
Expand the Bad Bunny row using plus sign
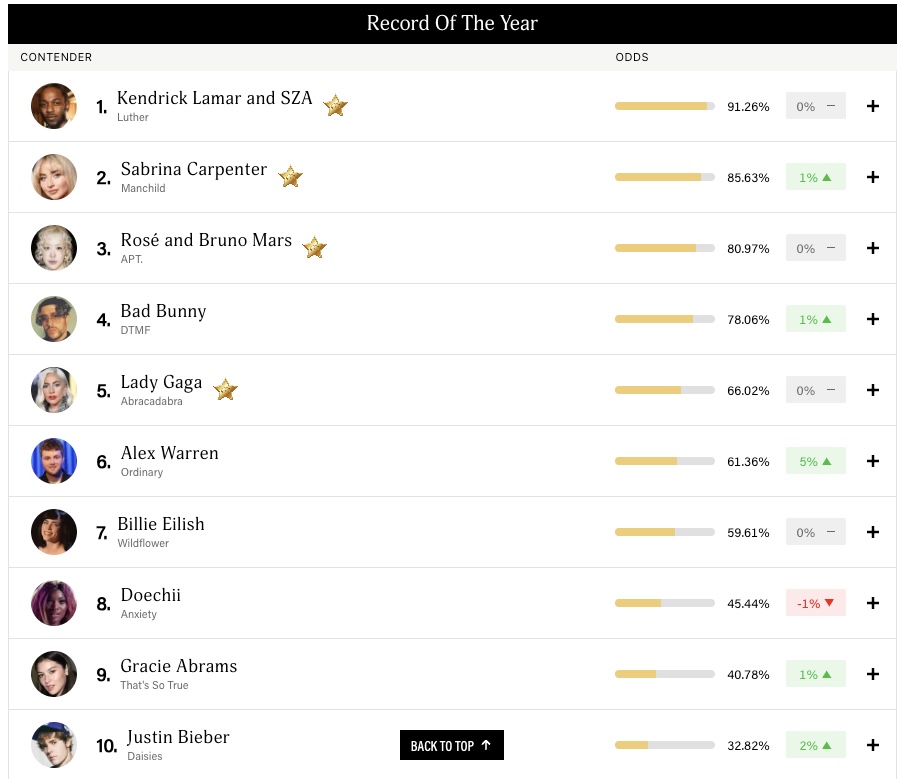tap(872, 319)
